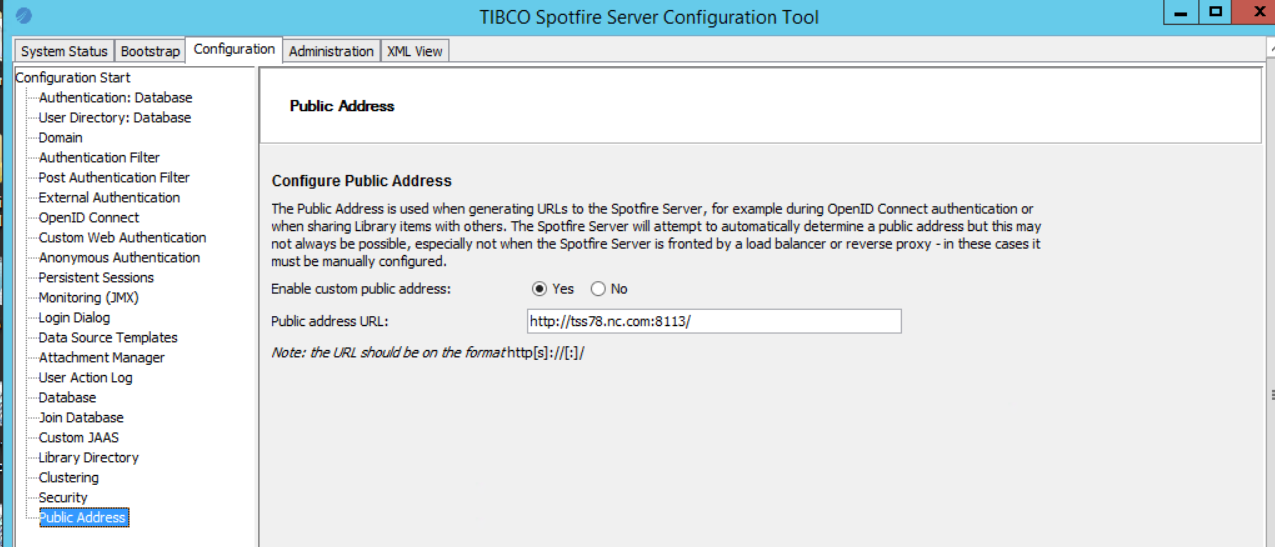Click the TIBCO Spotfire app icon in title bar
The width and height of the screenshot is (1275, 547).
(x=24, y=16)
